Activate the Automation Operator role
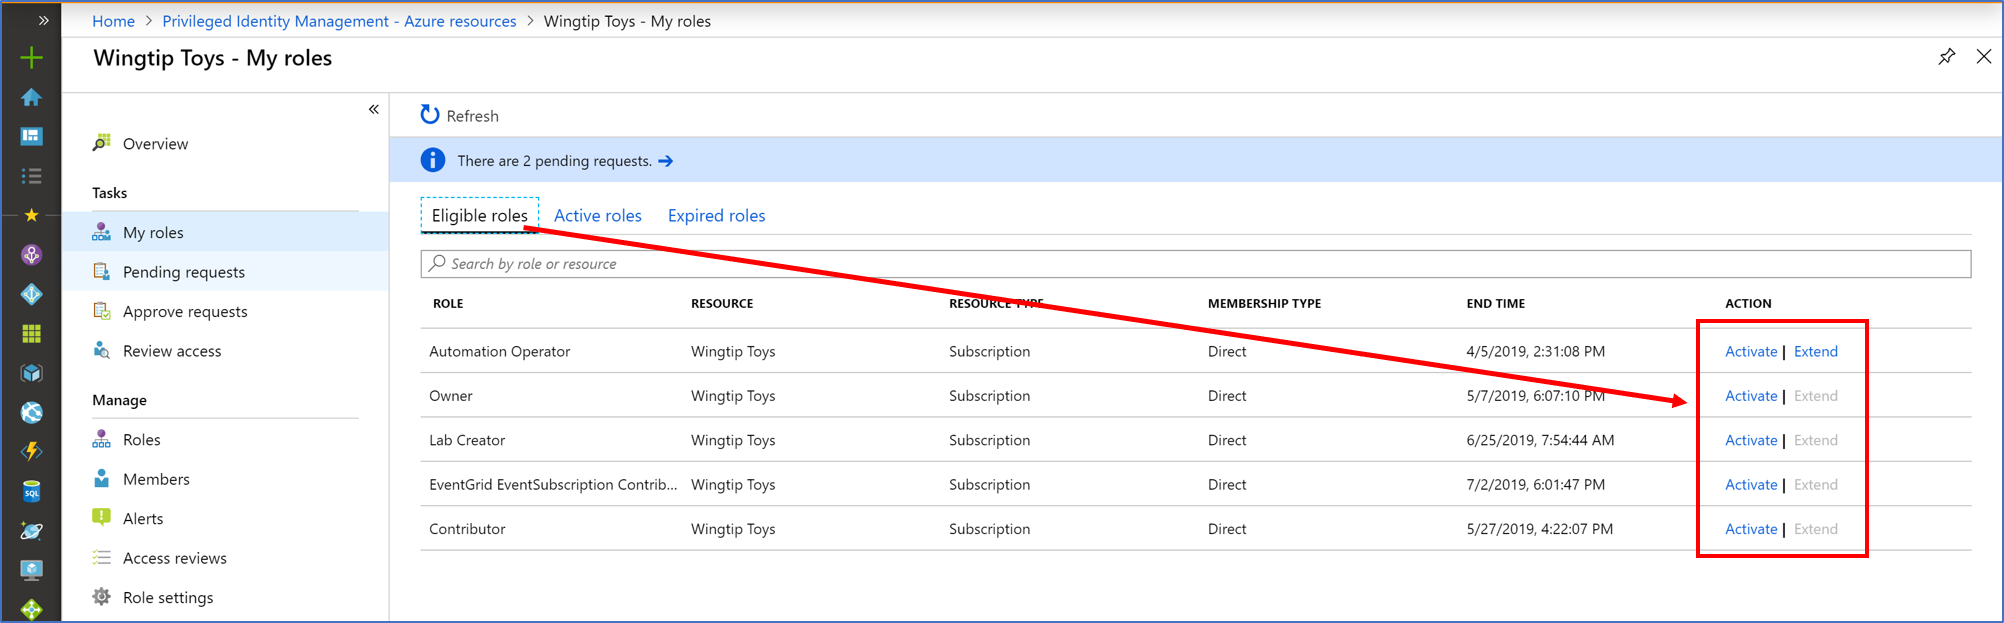 1750,352
